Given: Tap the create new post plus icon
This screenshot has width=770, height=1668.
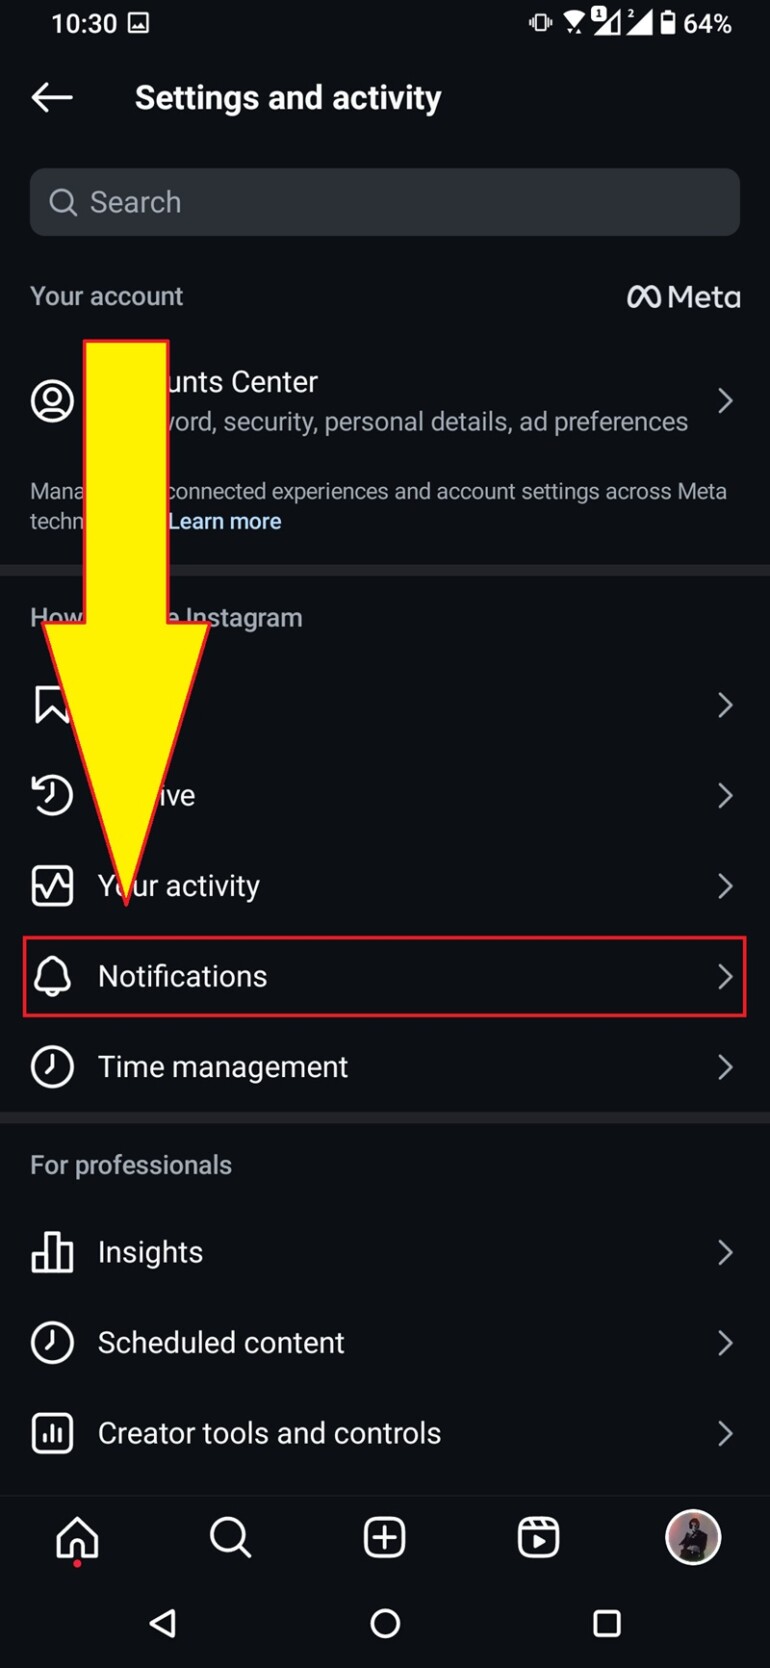Looking at the screenshot, I should pos(384,1537).
